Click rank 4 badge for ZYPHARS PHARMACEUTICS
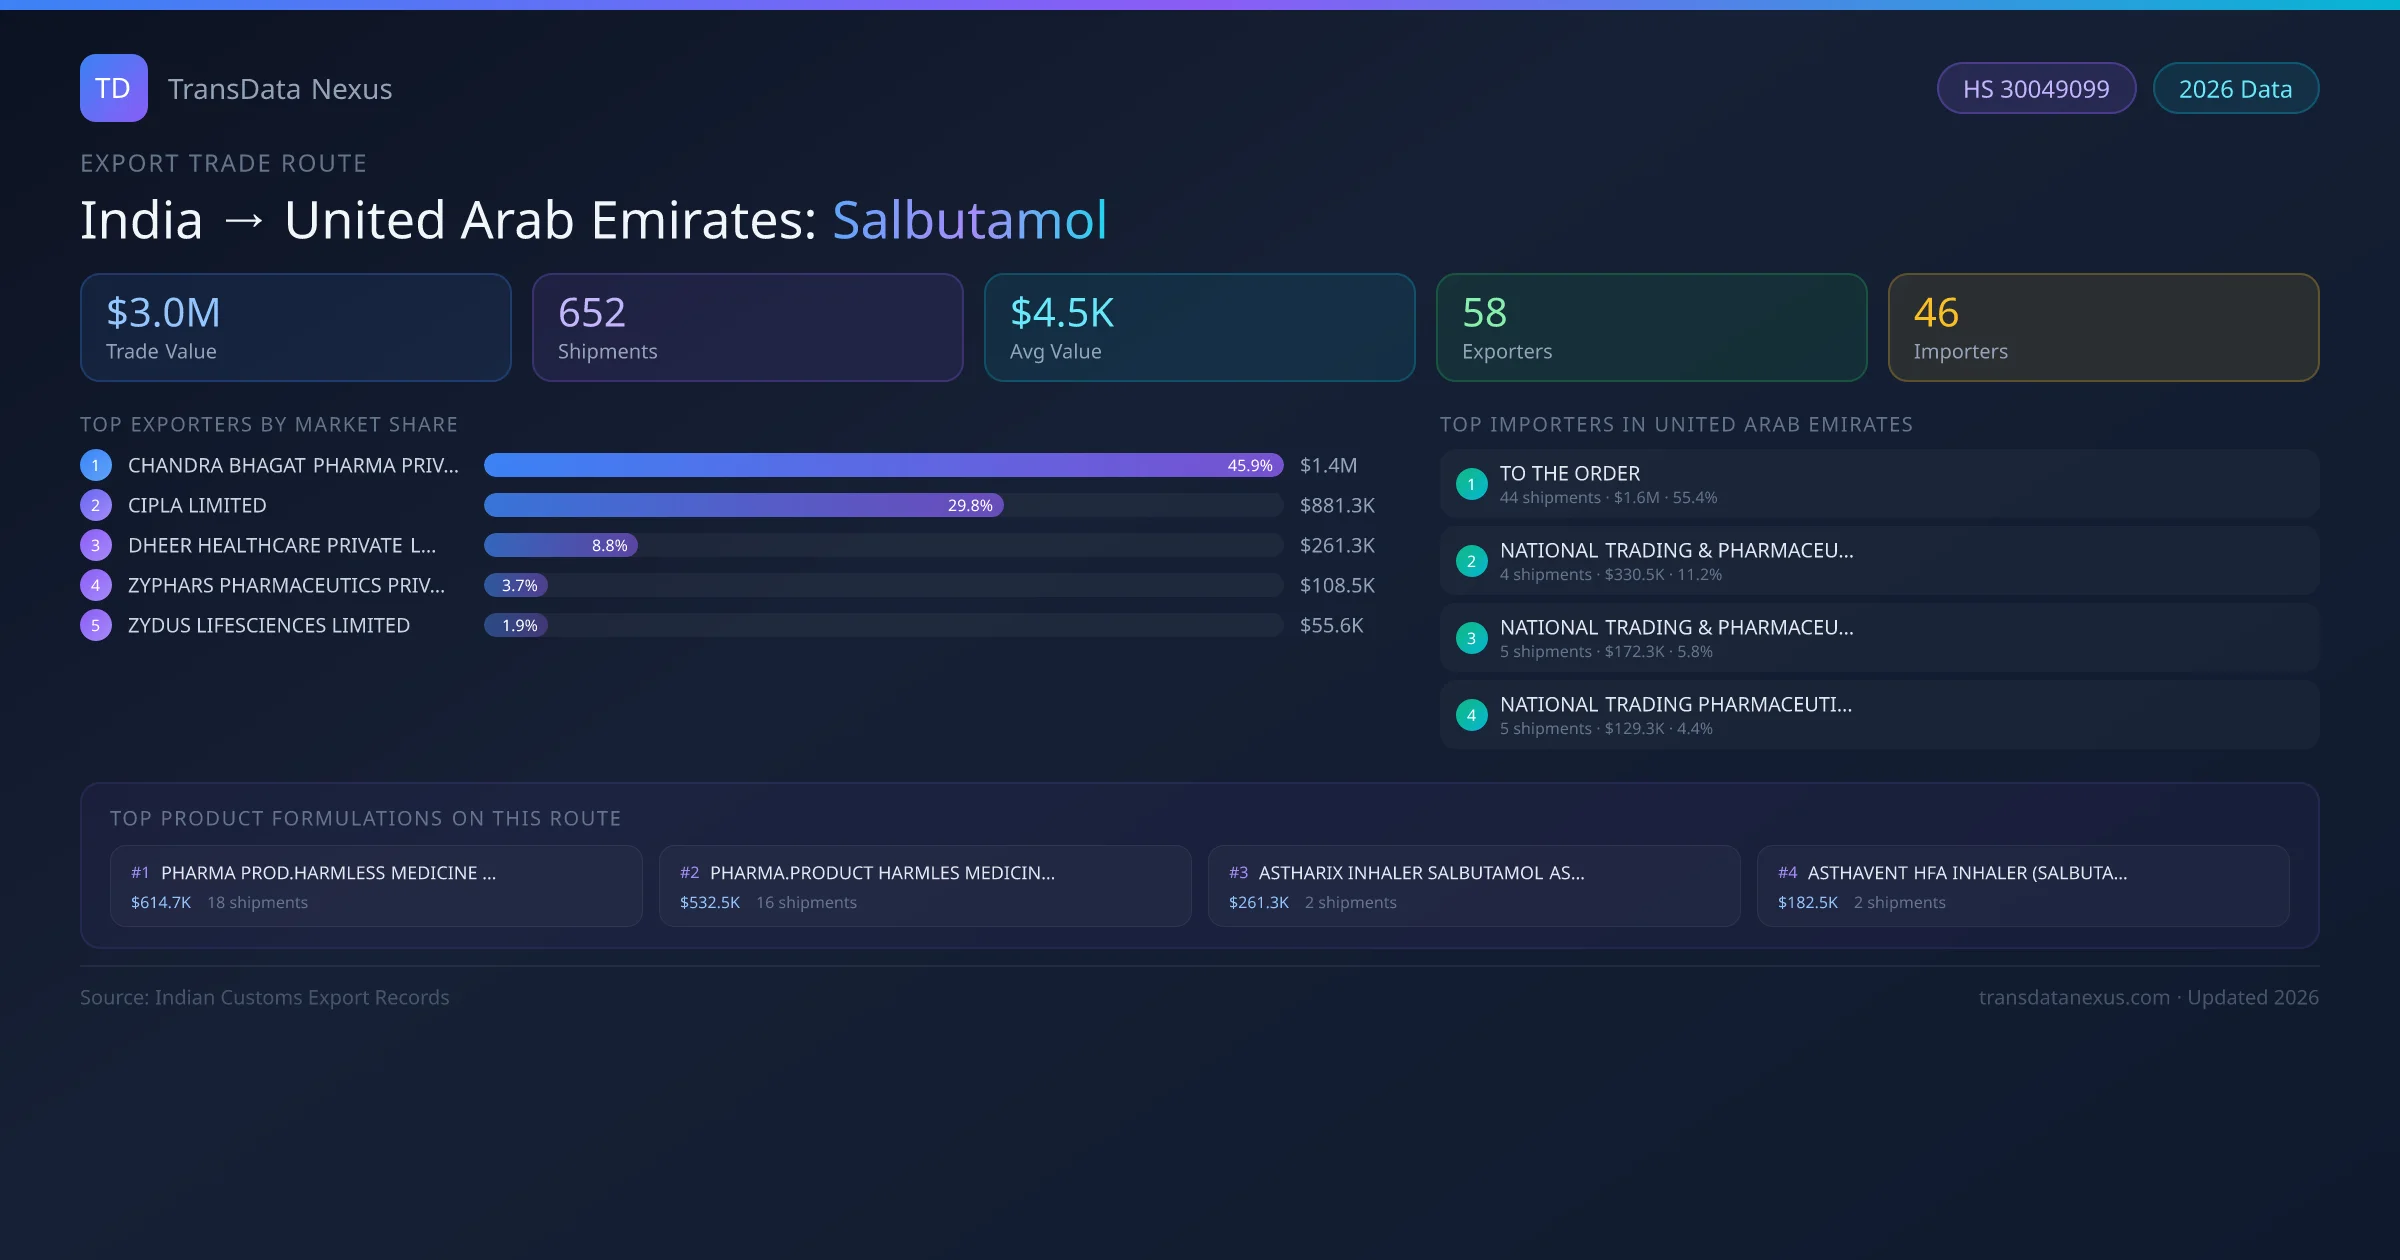Viewport: 2400px width, 1260px height. [x=96, y=585]
